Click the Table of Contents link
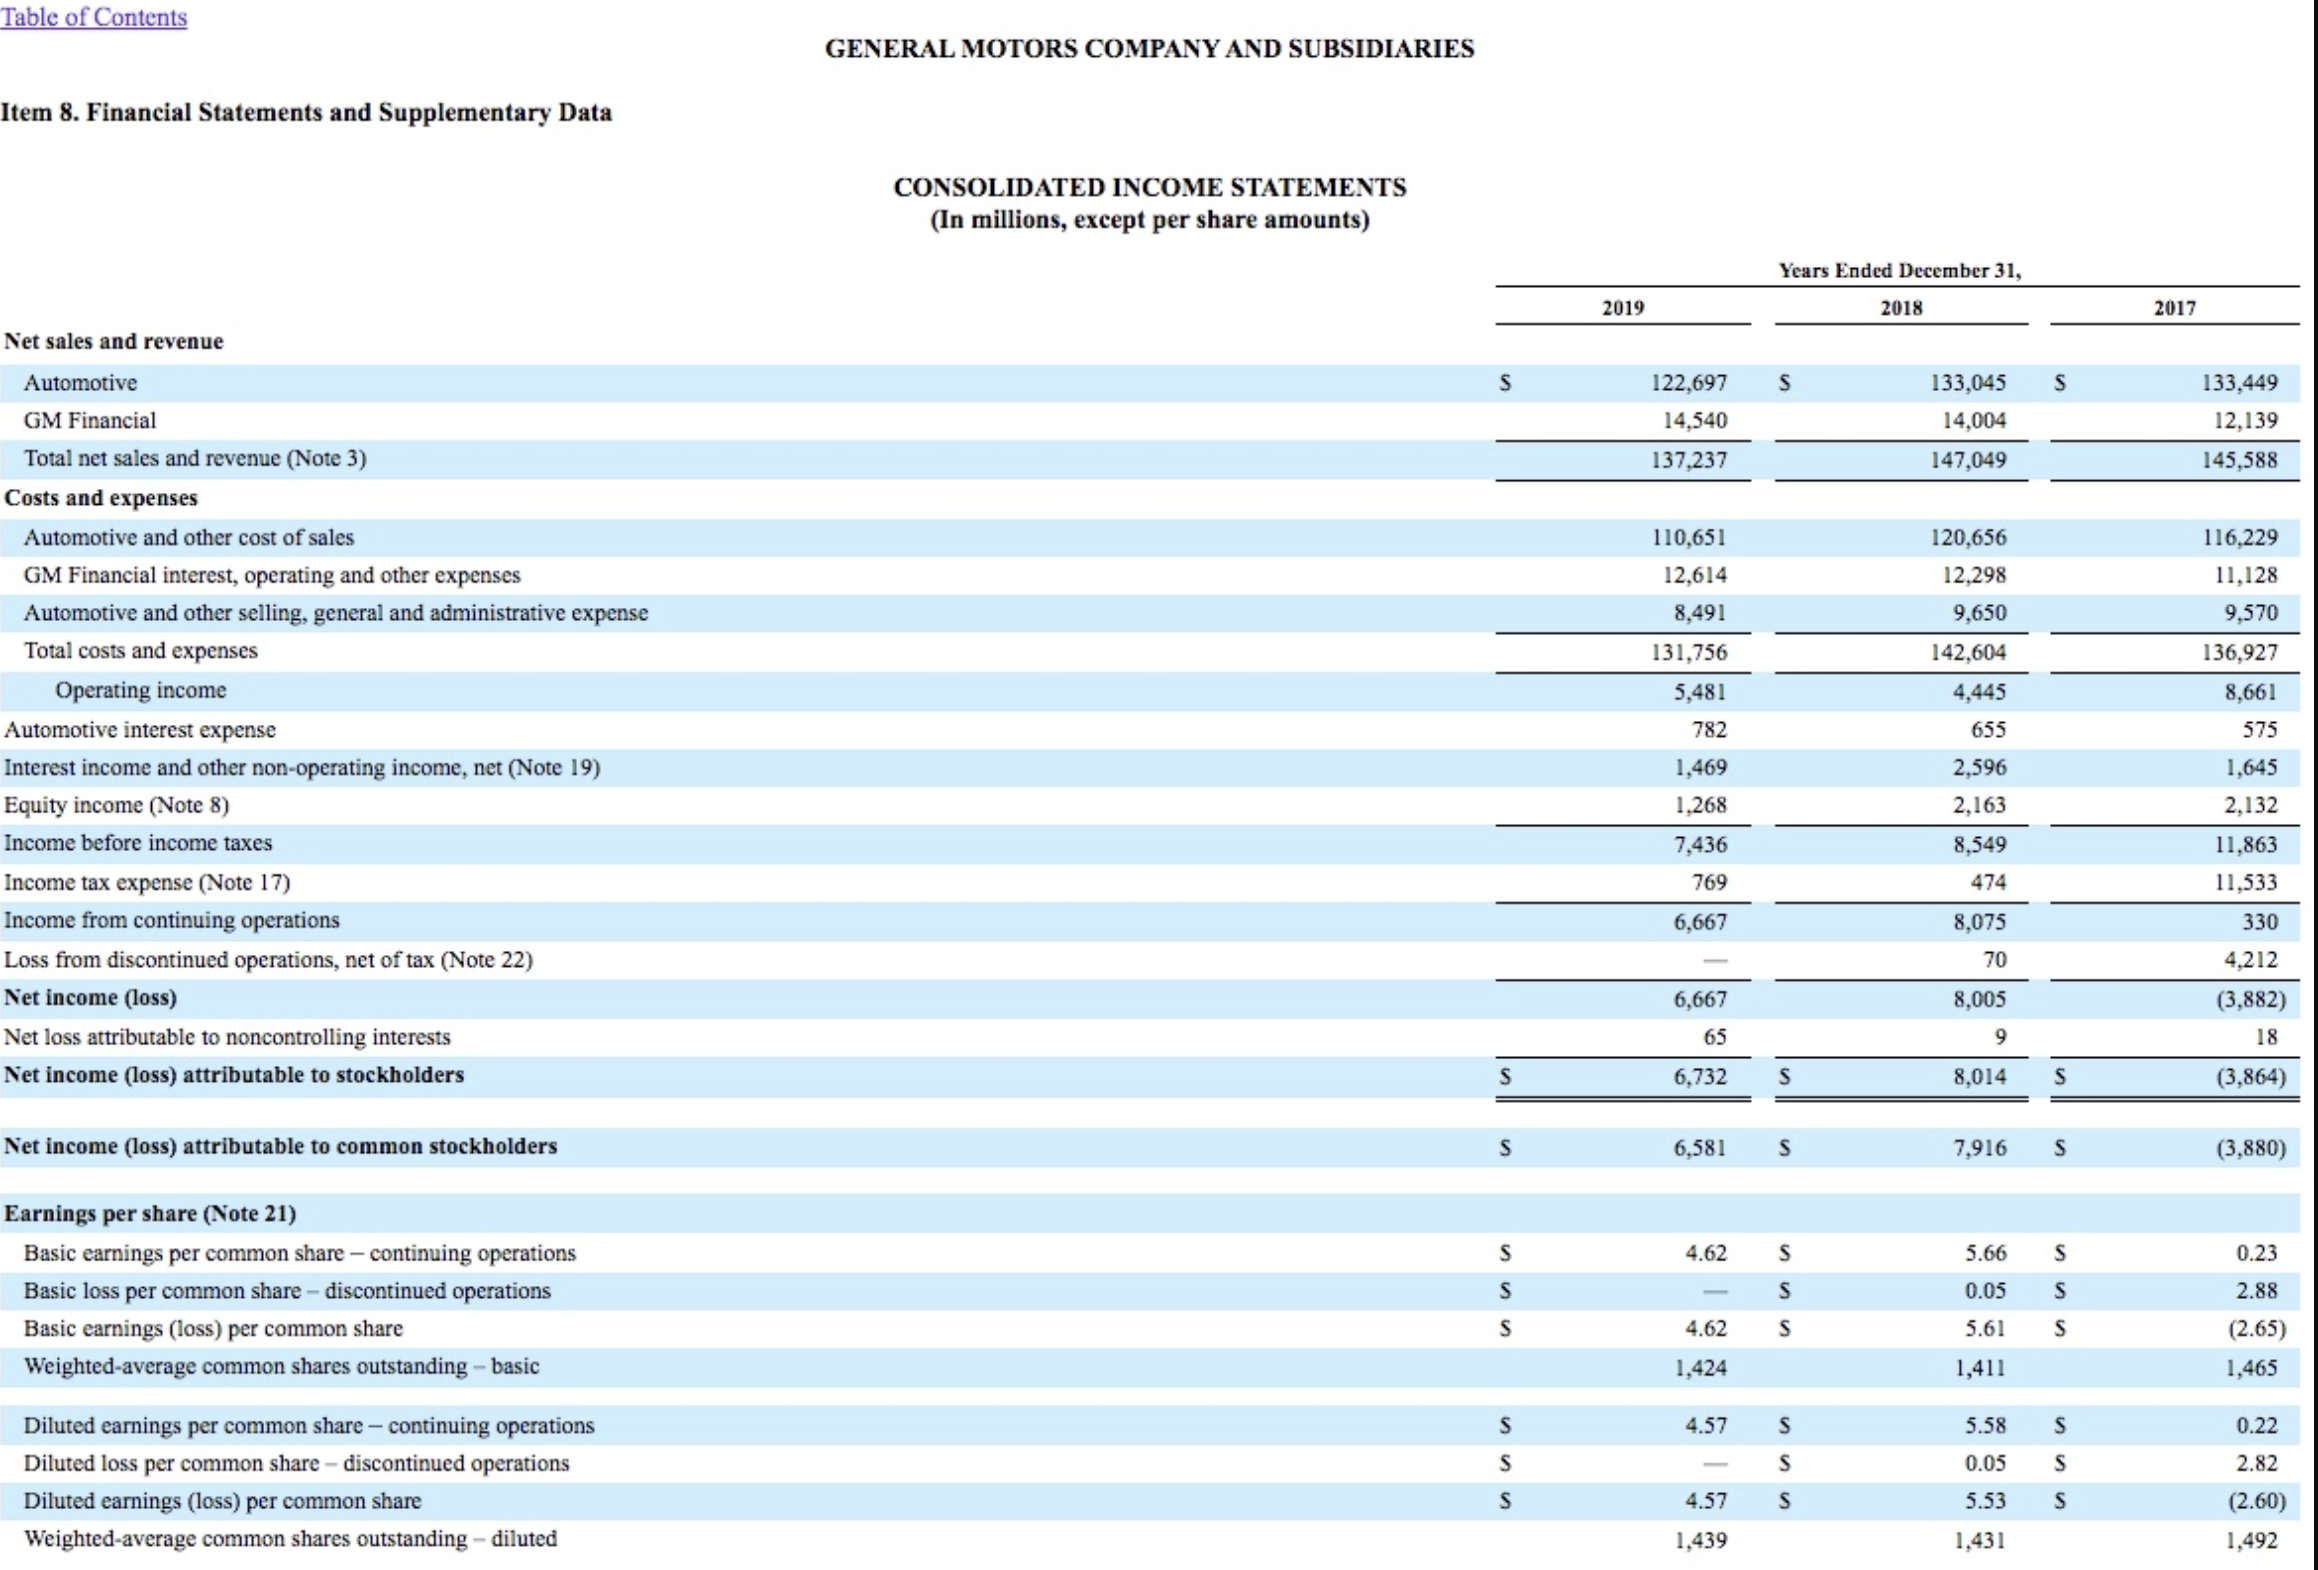The height and width of the screenshot is (1570, 2318). pyautogui.click(x=93, y=17)
